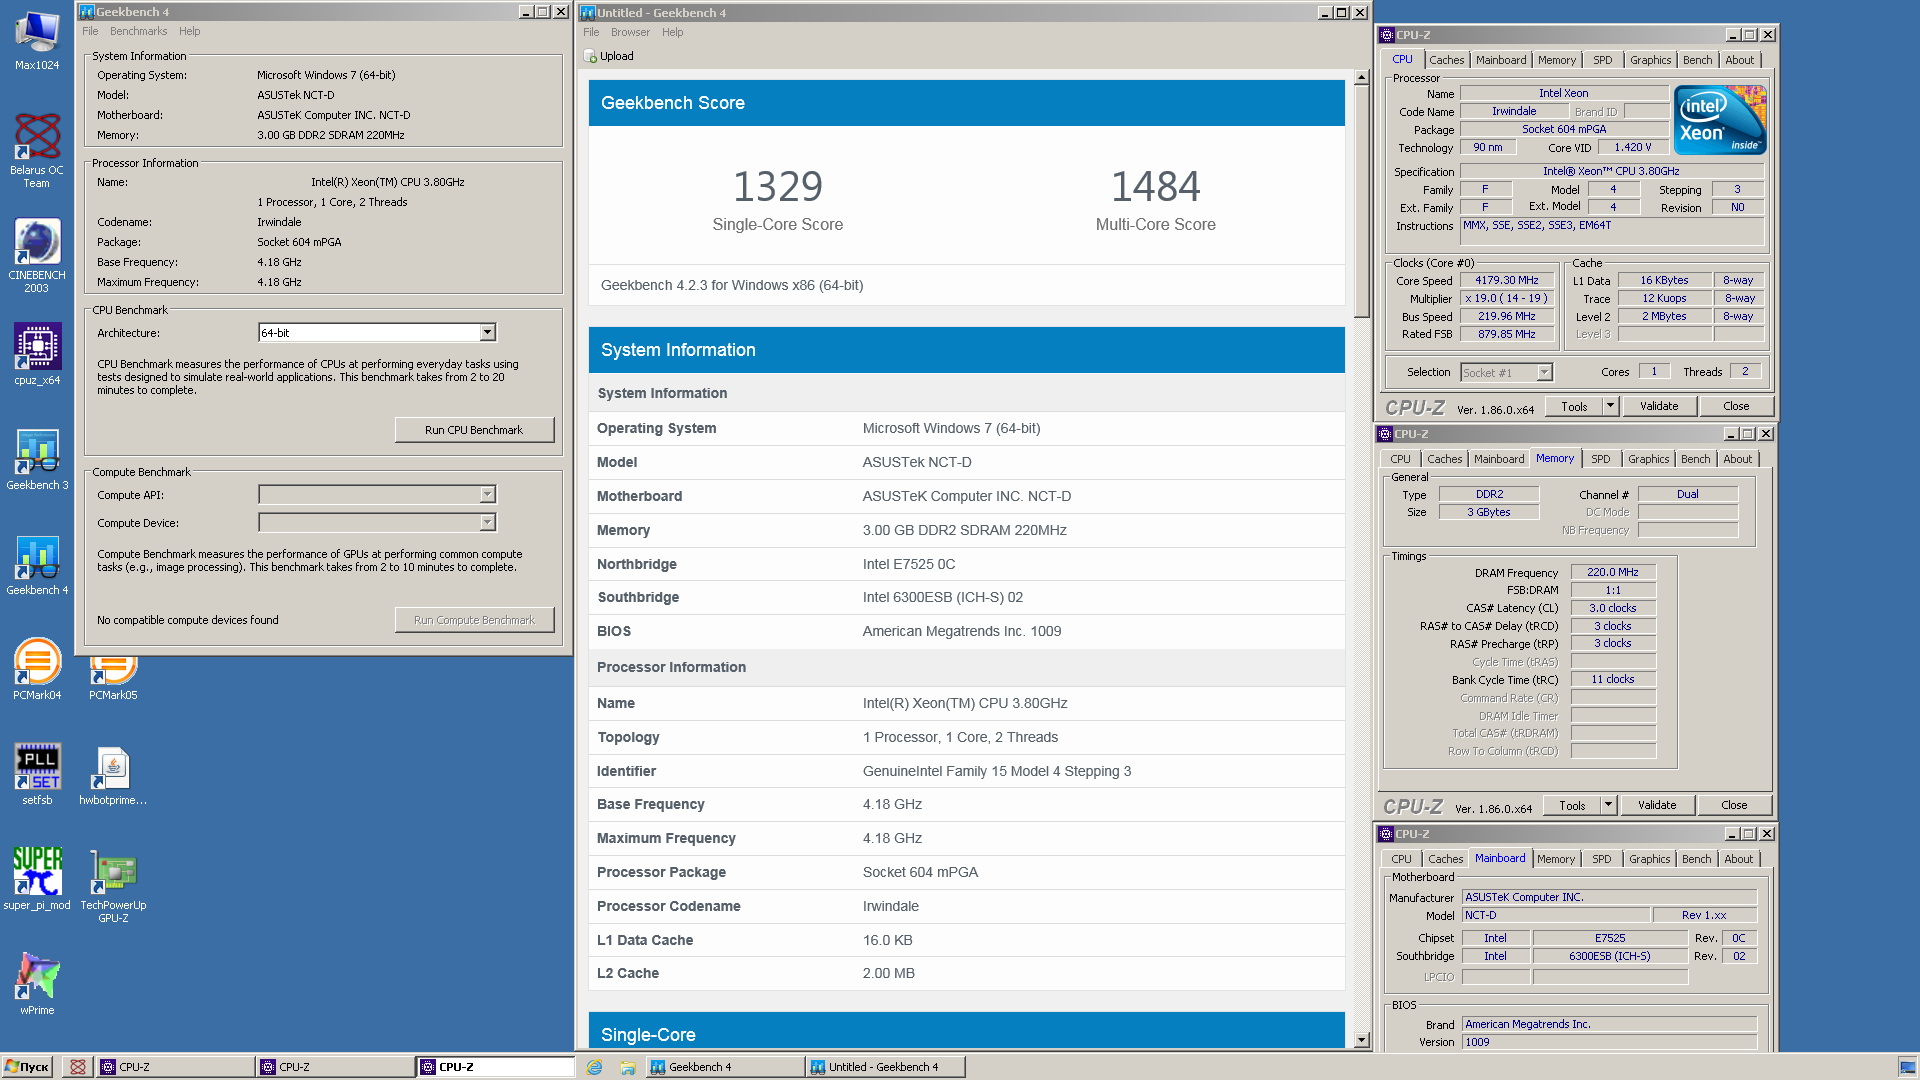Click Close in the Memory CPU-Z window
The width and height of the screenshot is (1920, 1080).
coord(1734,805)
